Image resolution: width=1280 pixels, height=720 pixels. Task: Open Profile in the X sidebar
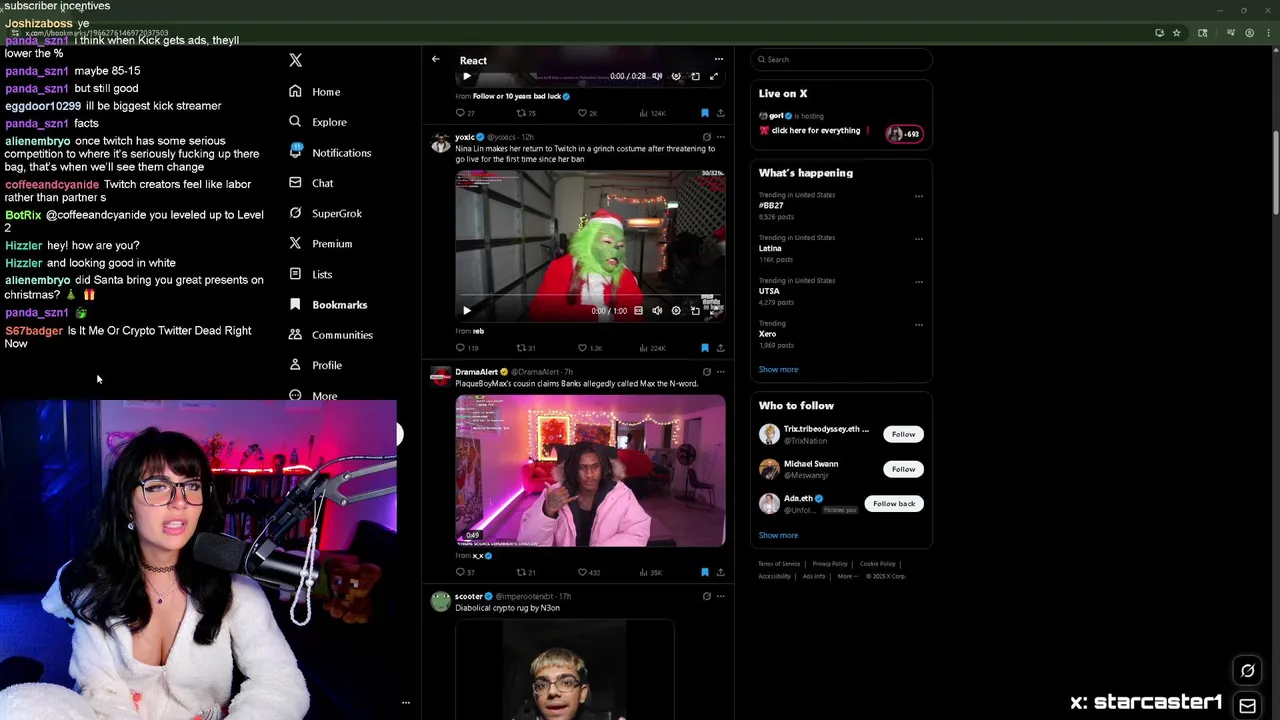point(315,365)
